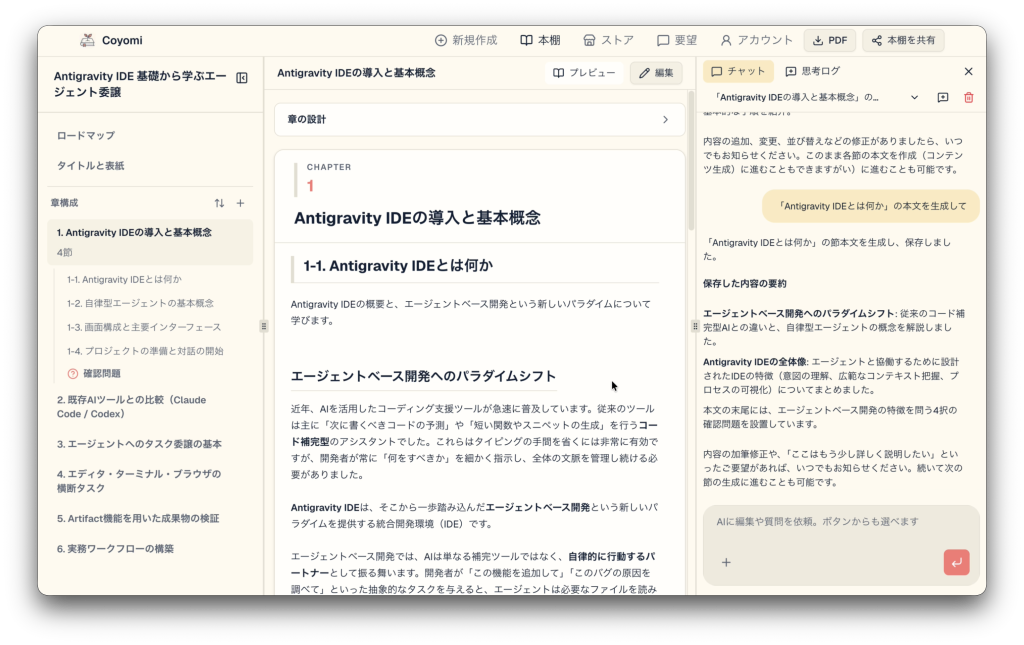Image resolution: width=1024 pixels, height=645 pixels.
Task: Click the chapter sort order arrows icon
Action: [219, 203]
